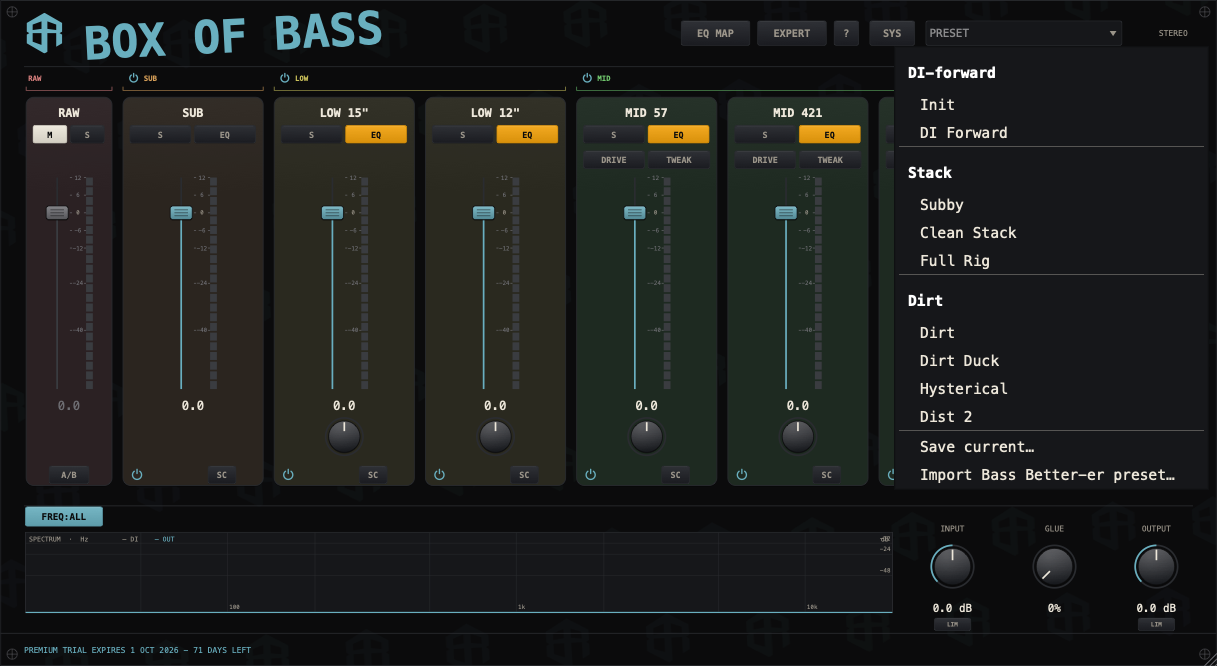
Task: Open DRIVE on the MID 421 channel
Action: click(765, 160)
